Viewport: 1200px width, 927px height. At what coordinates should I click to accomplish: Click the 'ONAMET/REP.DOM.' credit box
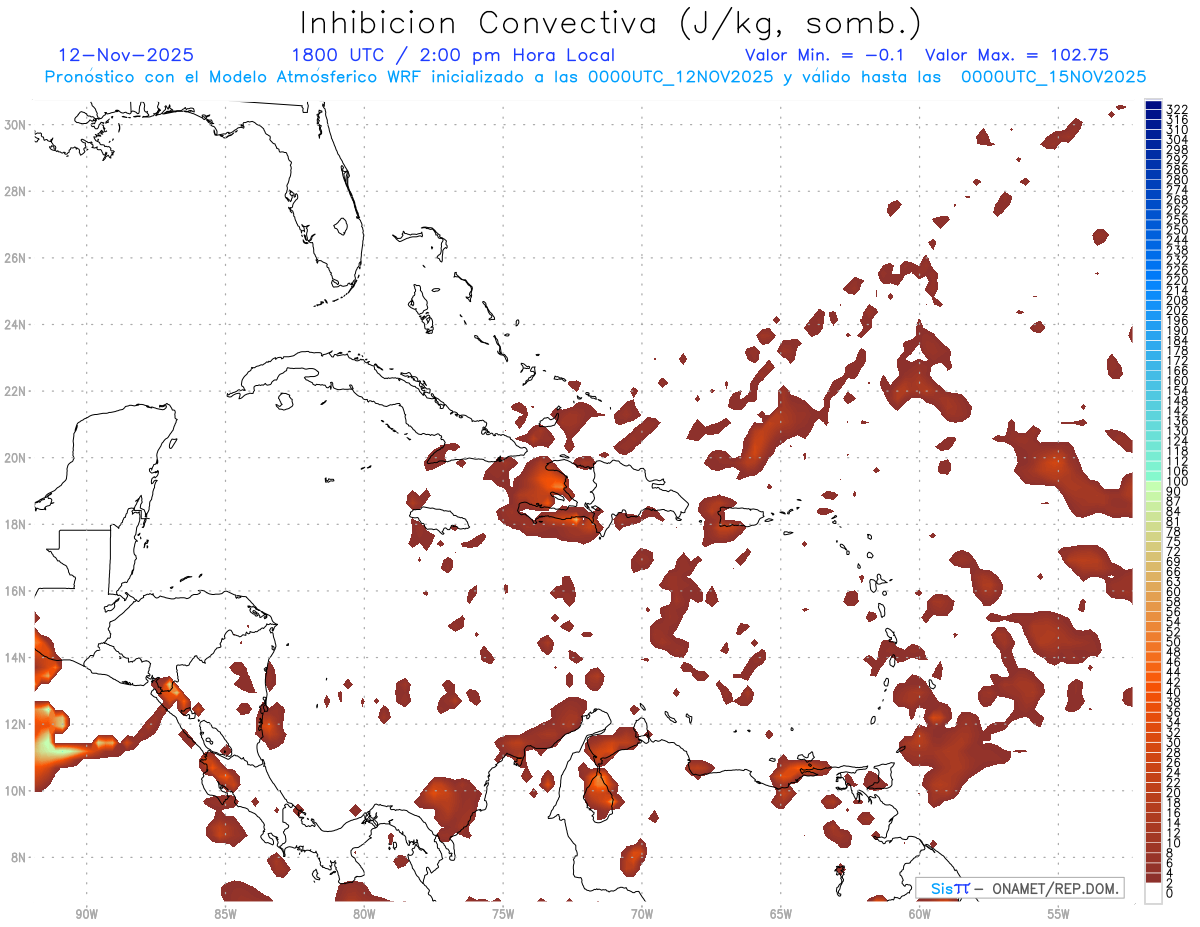coord(1019,889)
